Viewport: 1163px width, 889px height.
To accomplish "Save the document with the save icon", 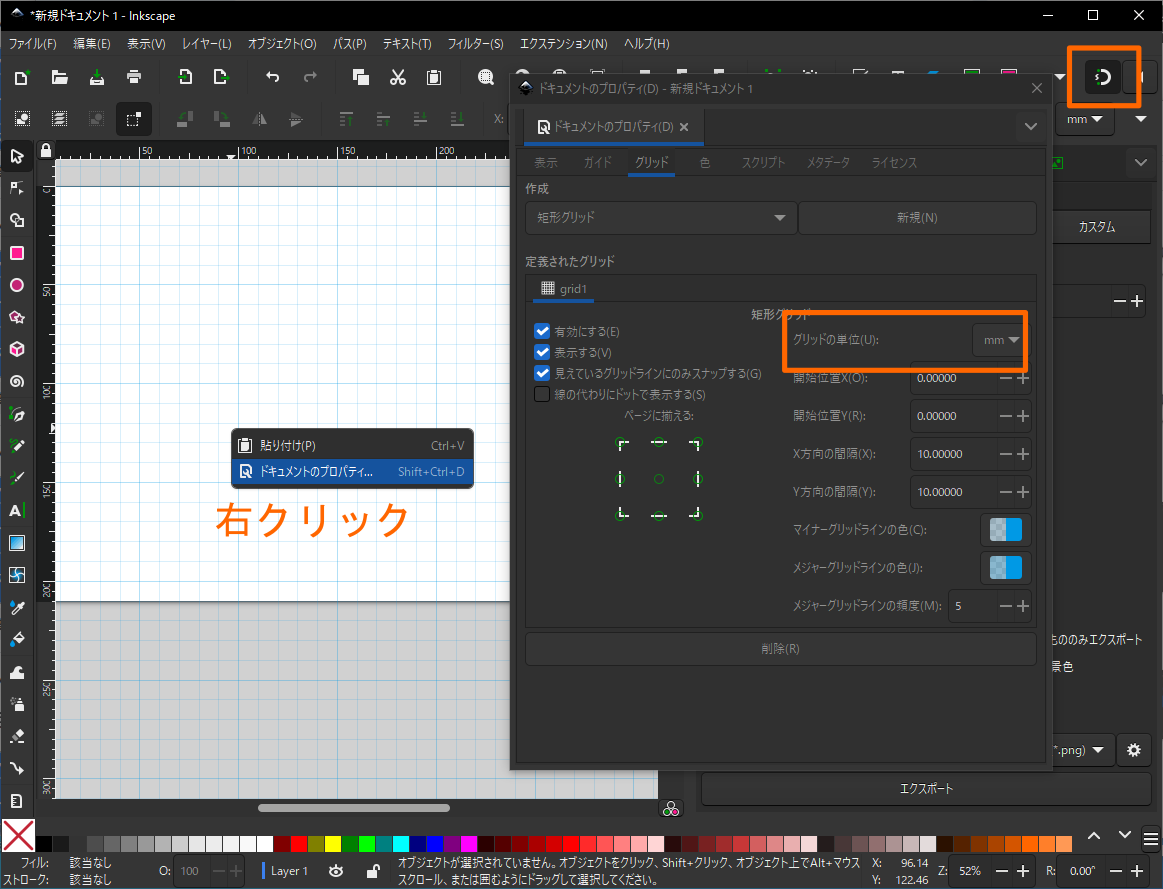I will click(96, 77).
